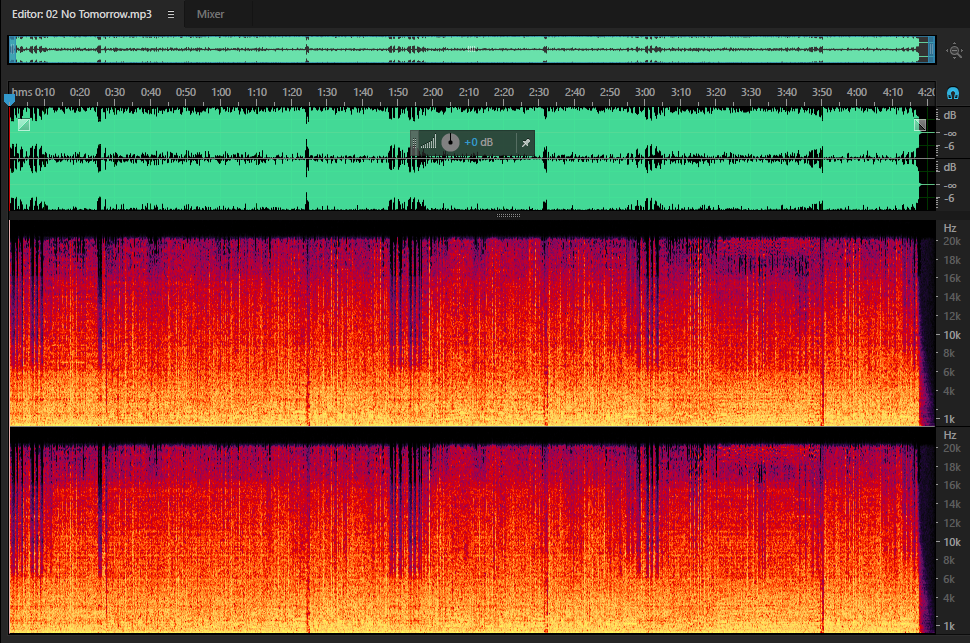Click the +0 dB amplitude value
Viewport: 970px width, 643px height.
pyautogui.click(x=479, y=142)
